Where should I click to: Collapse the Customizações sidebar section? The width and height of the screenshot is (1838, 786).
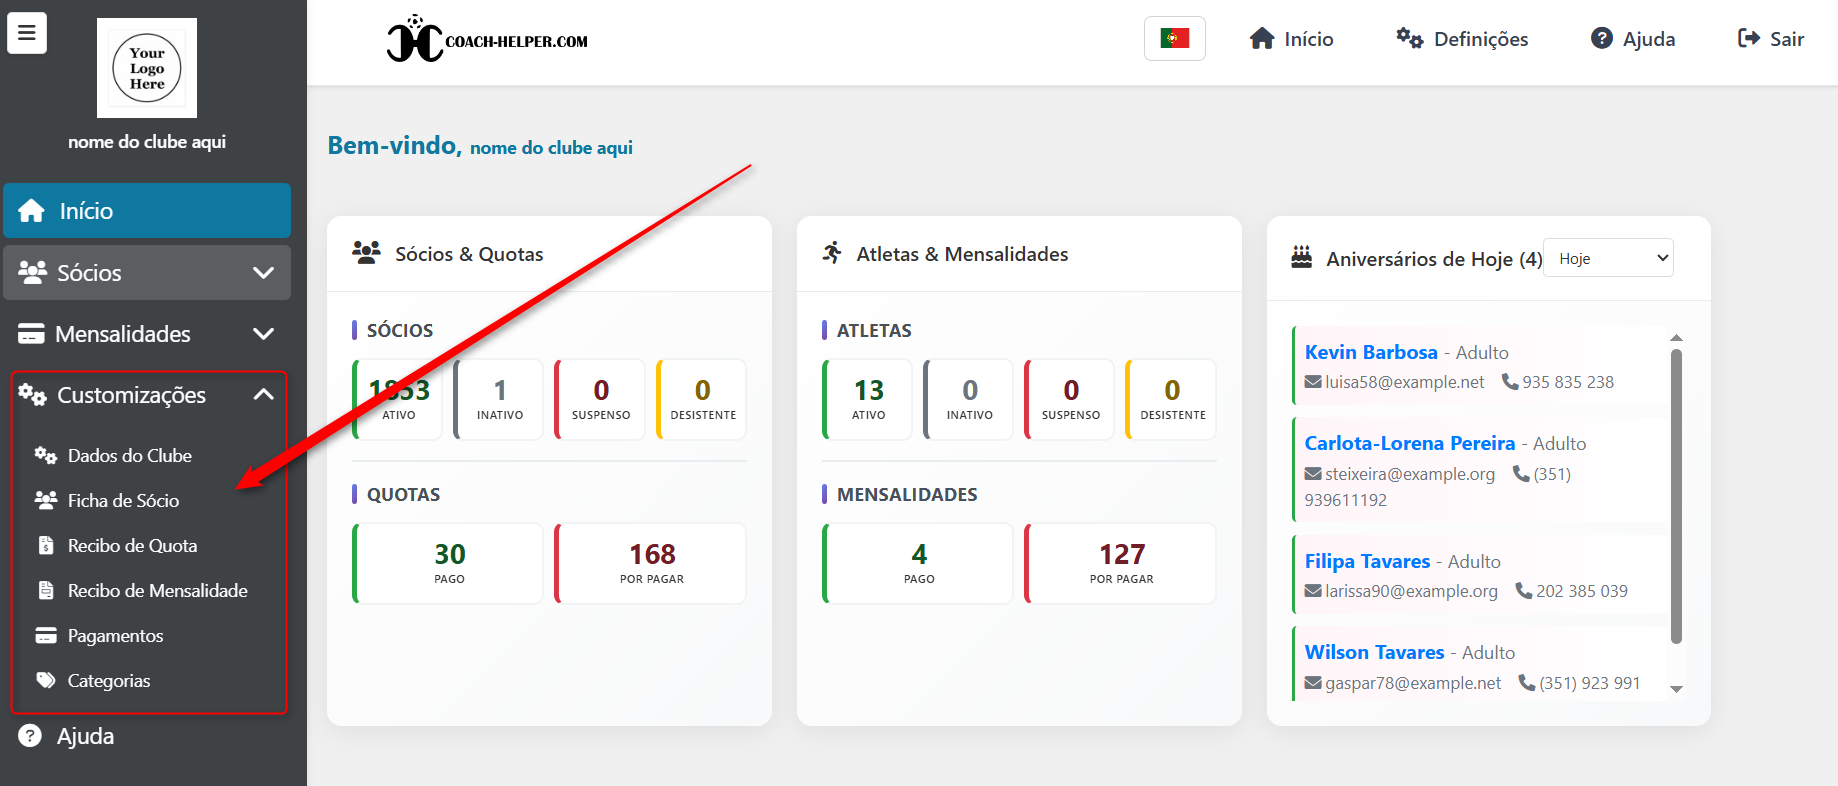pyautogui.click(x=263, y=395)
